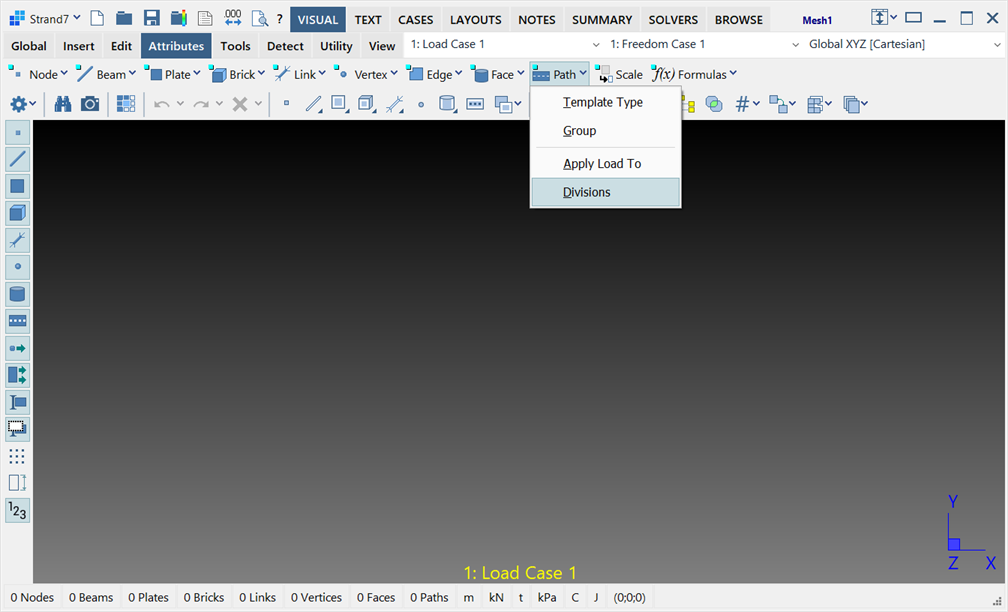Click the camera snapshot icon
Viewport: 1008px width, 612px height.
[90, 104]
